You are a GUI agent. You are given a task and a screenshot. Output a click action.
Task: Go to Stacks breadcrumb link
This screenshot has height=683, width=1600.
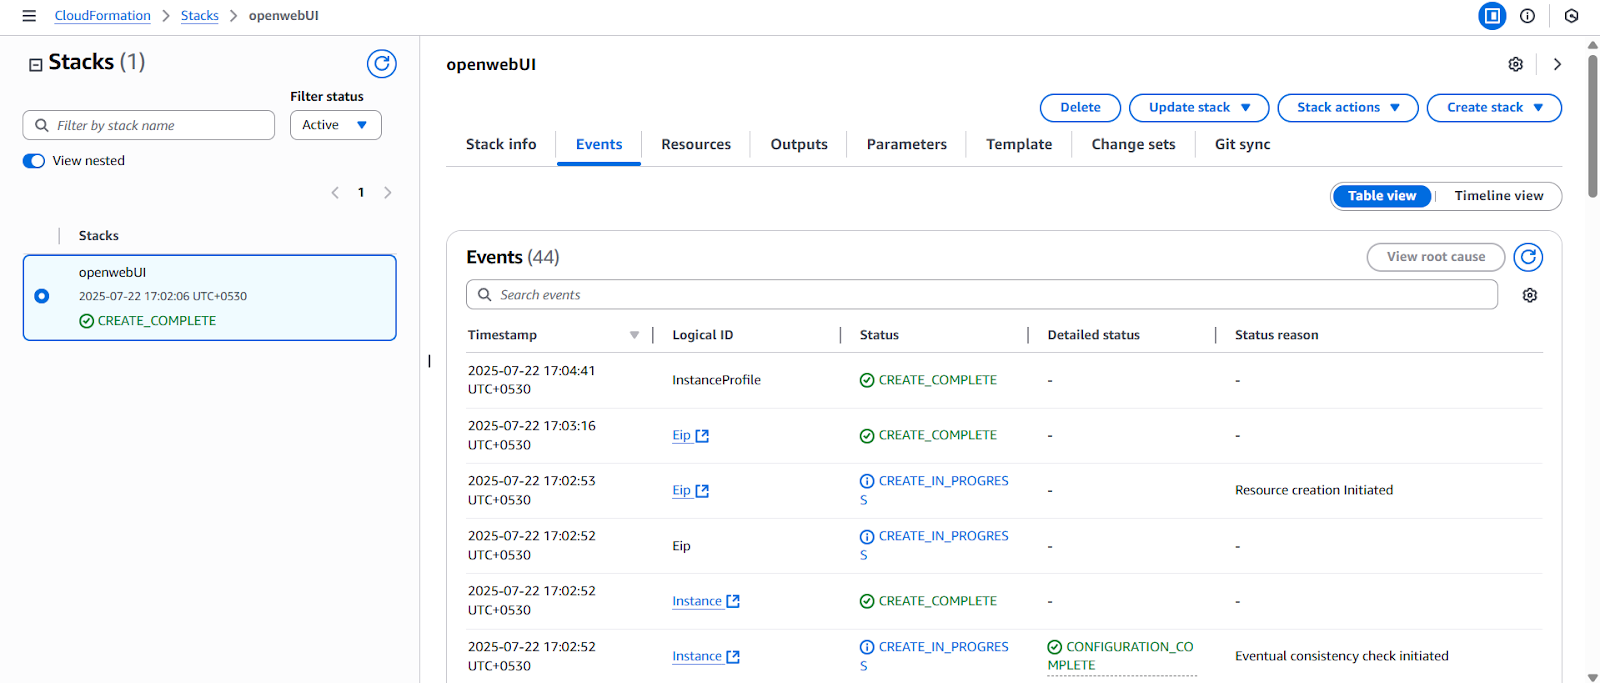(200, 16)
